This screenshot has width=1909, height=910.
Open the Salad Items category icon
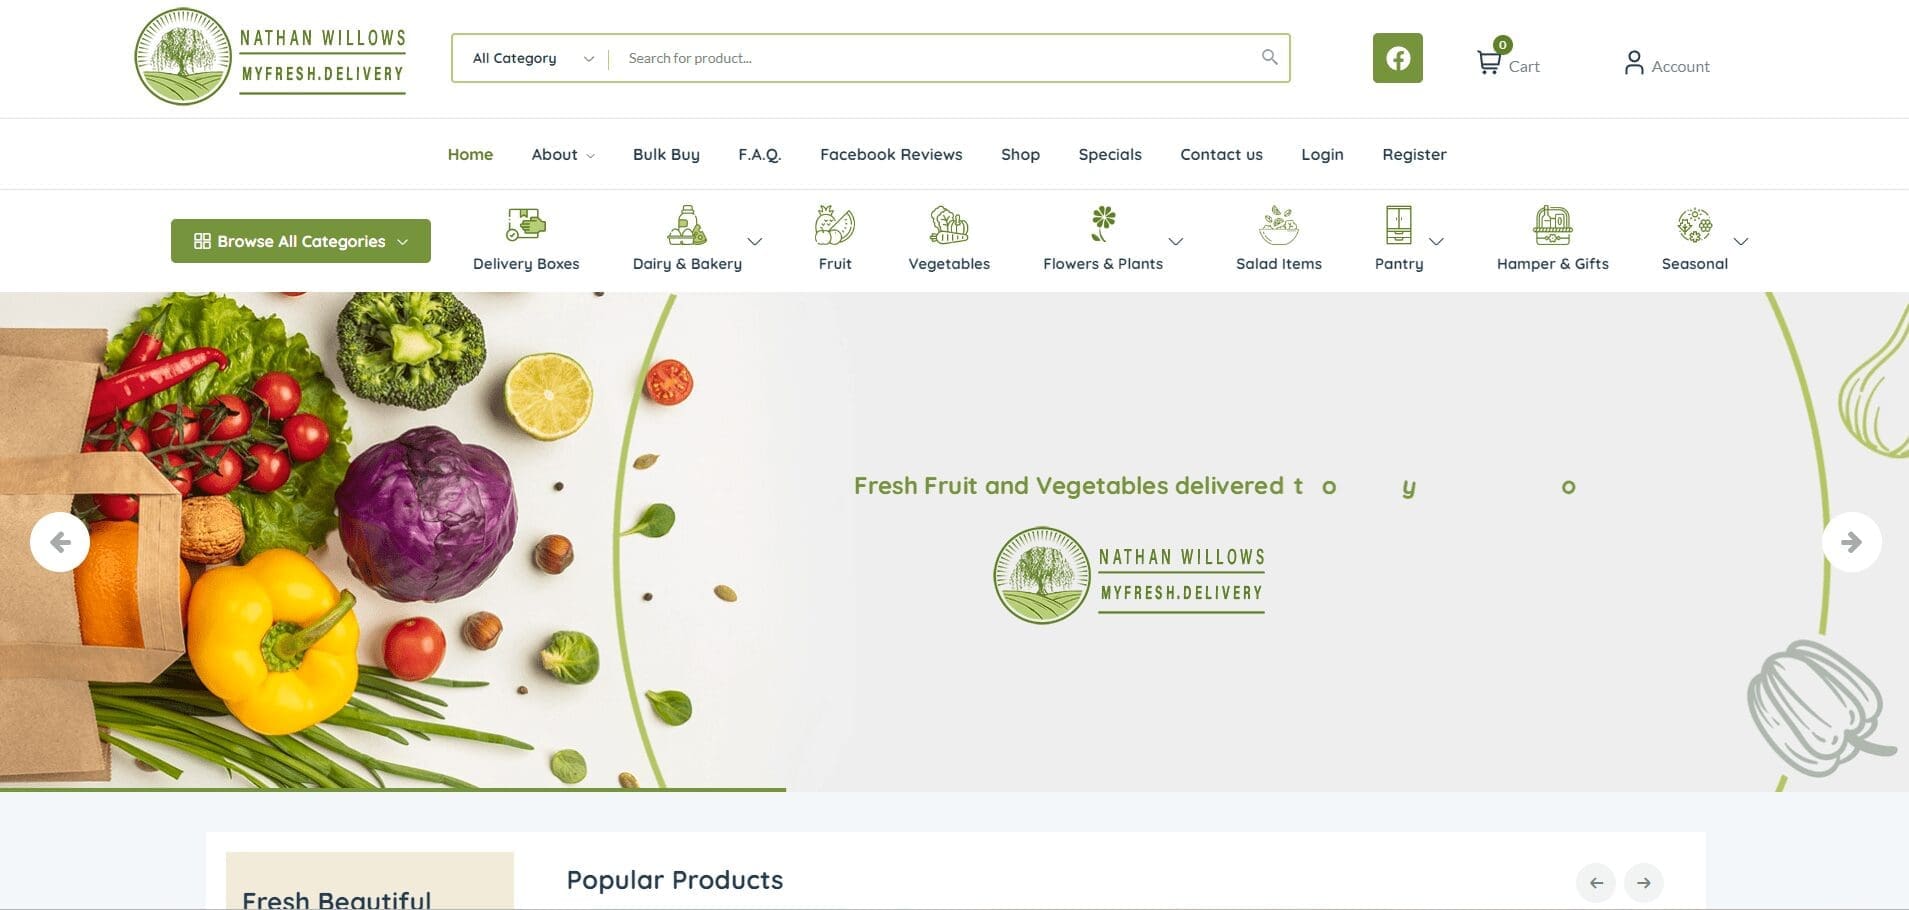click(x=1279, y=225)
